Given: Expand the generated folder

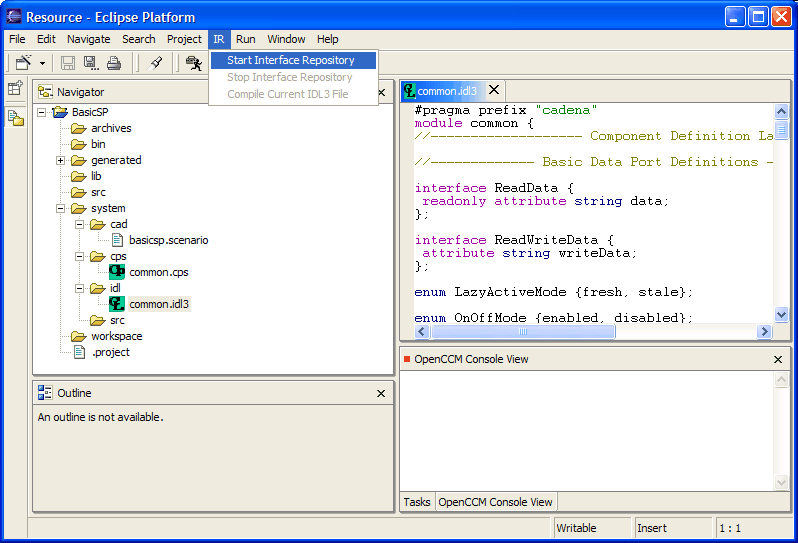Looking at the screenshot, I should coord(60,160).
